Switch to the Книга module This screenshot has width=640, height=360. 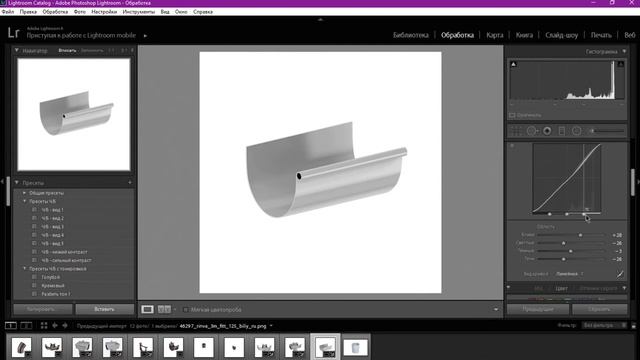(524, 35)
